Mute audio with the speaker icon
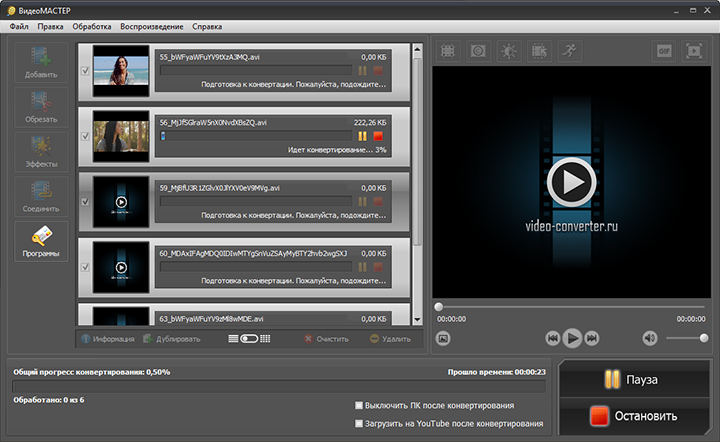Viewport: 720px width, 442px height. pyautogui.click(x=649, y=338)
